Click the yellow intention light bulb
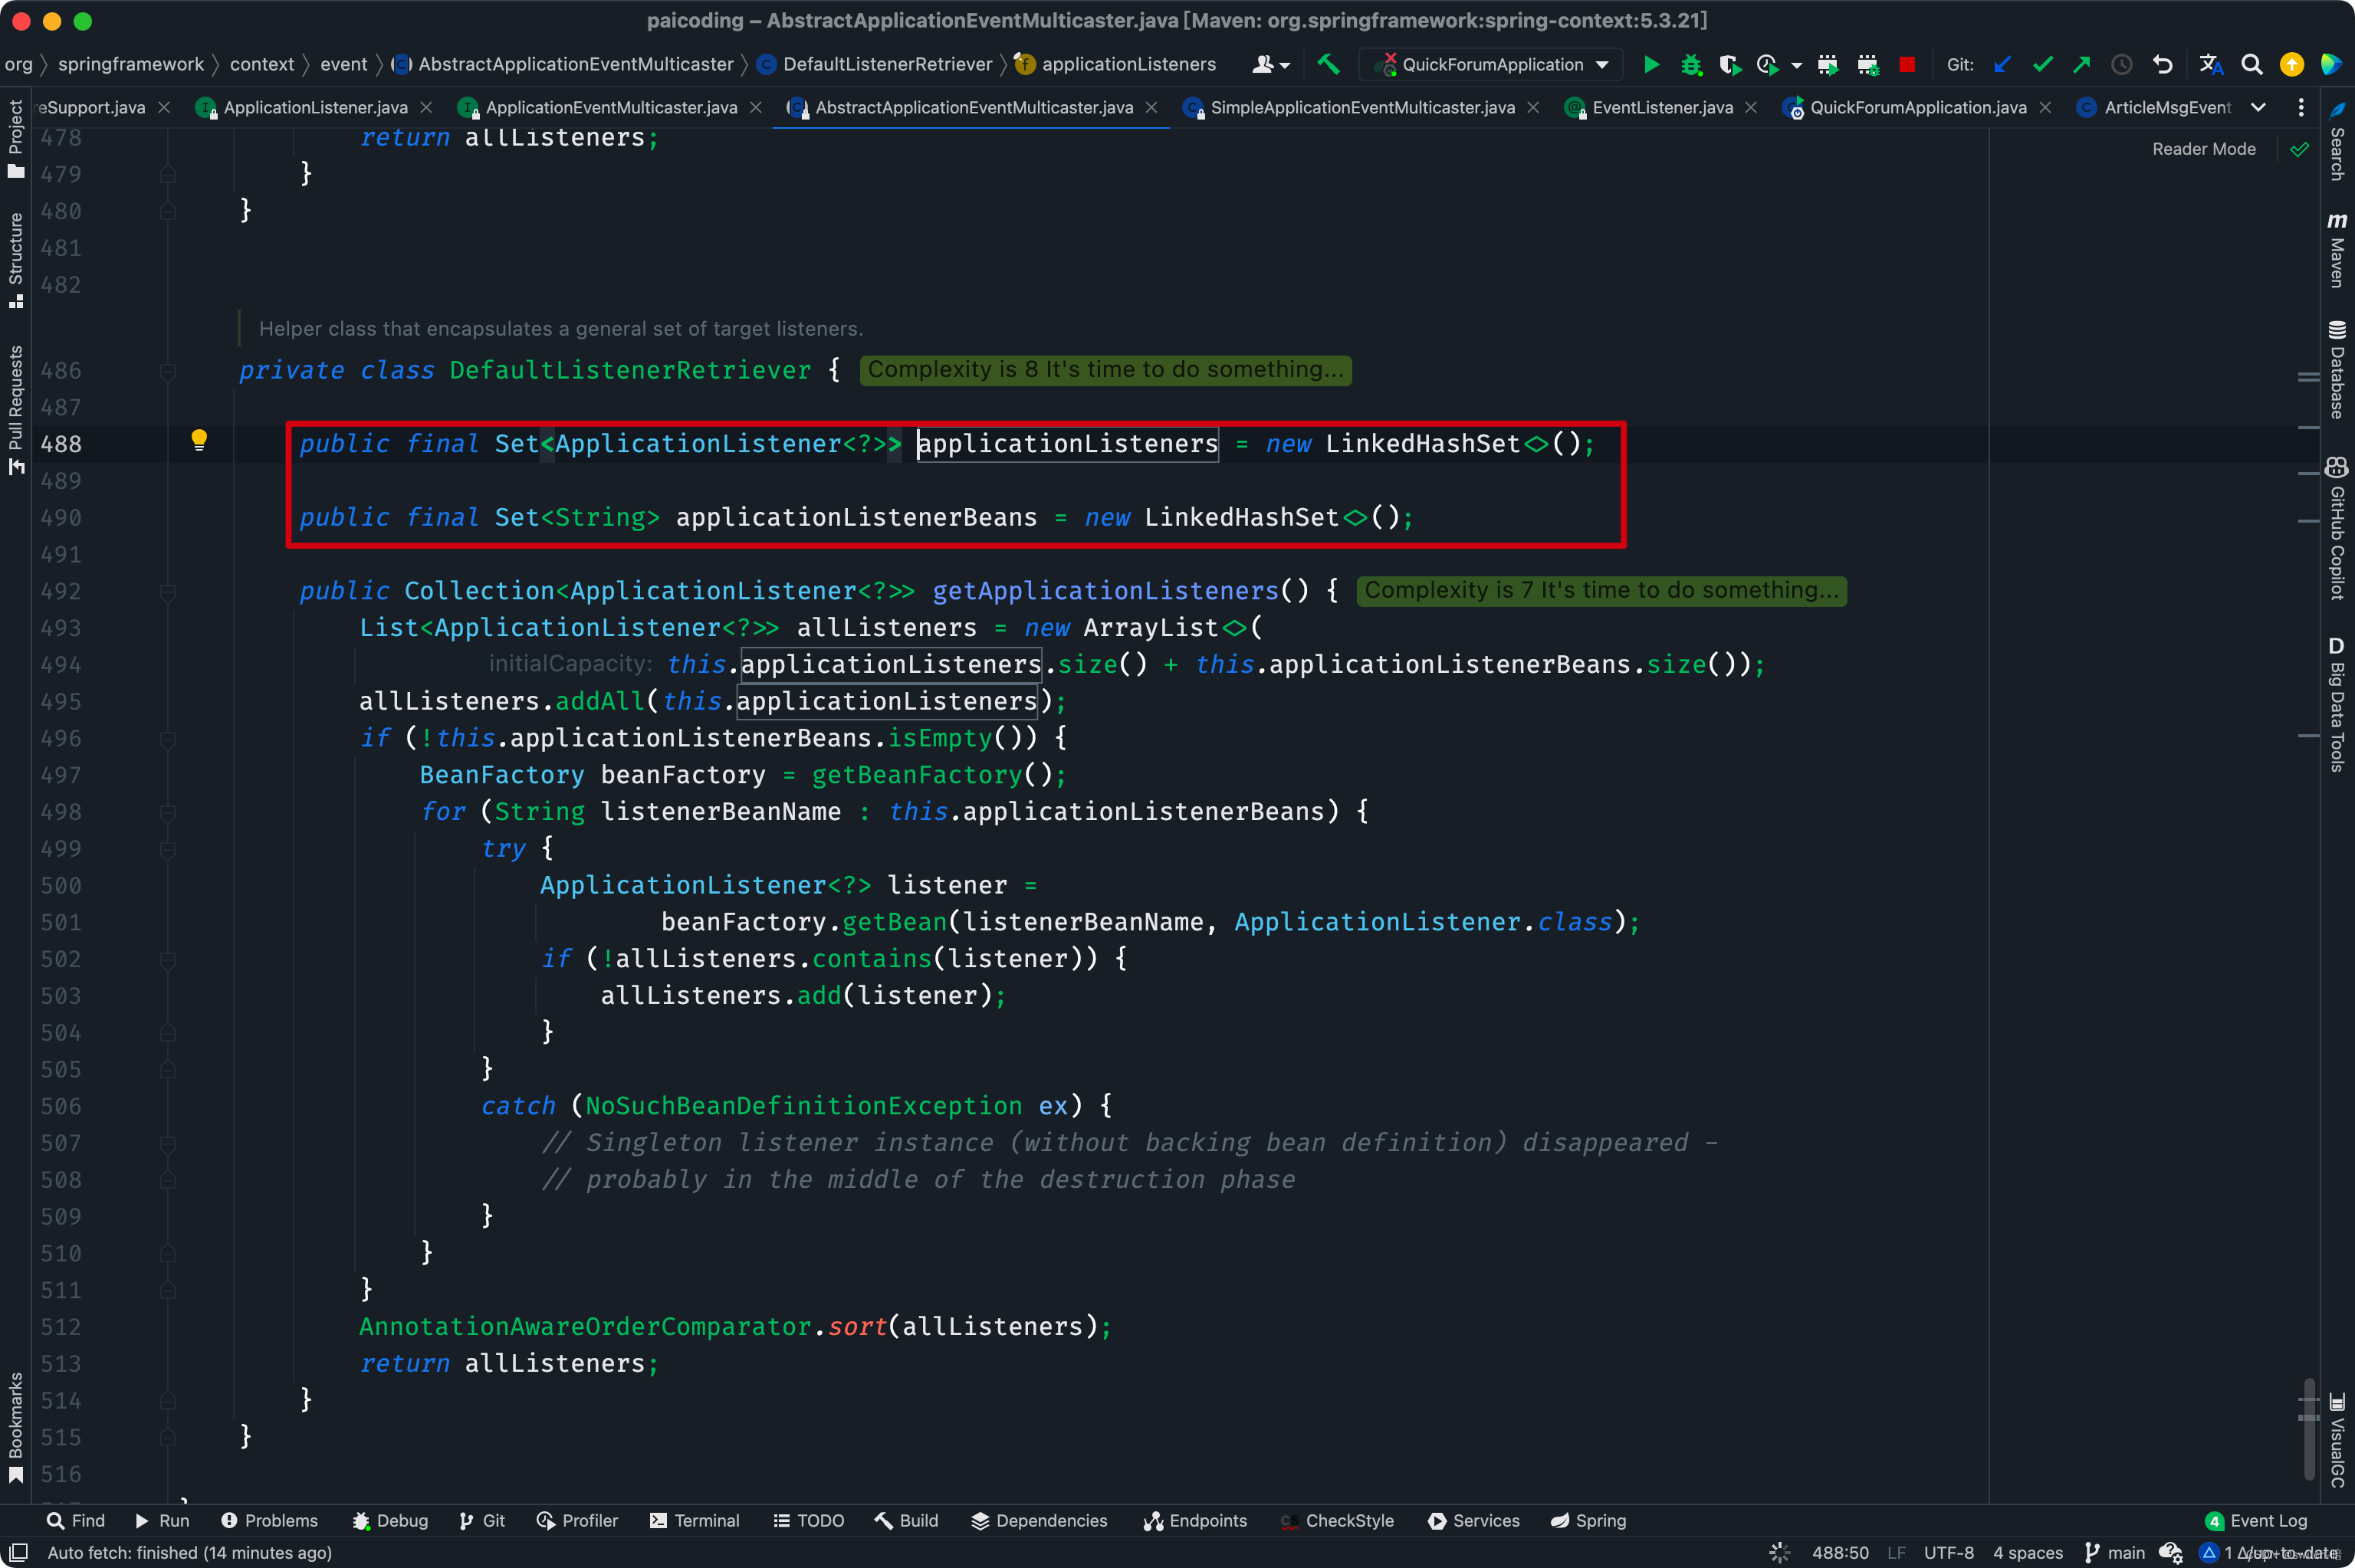The height and width of the screenshot is (1568, 2355). pyautogui.click(x=199, y=440)
